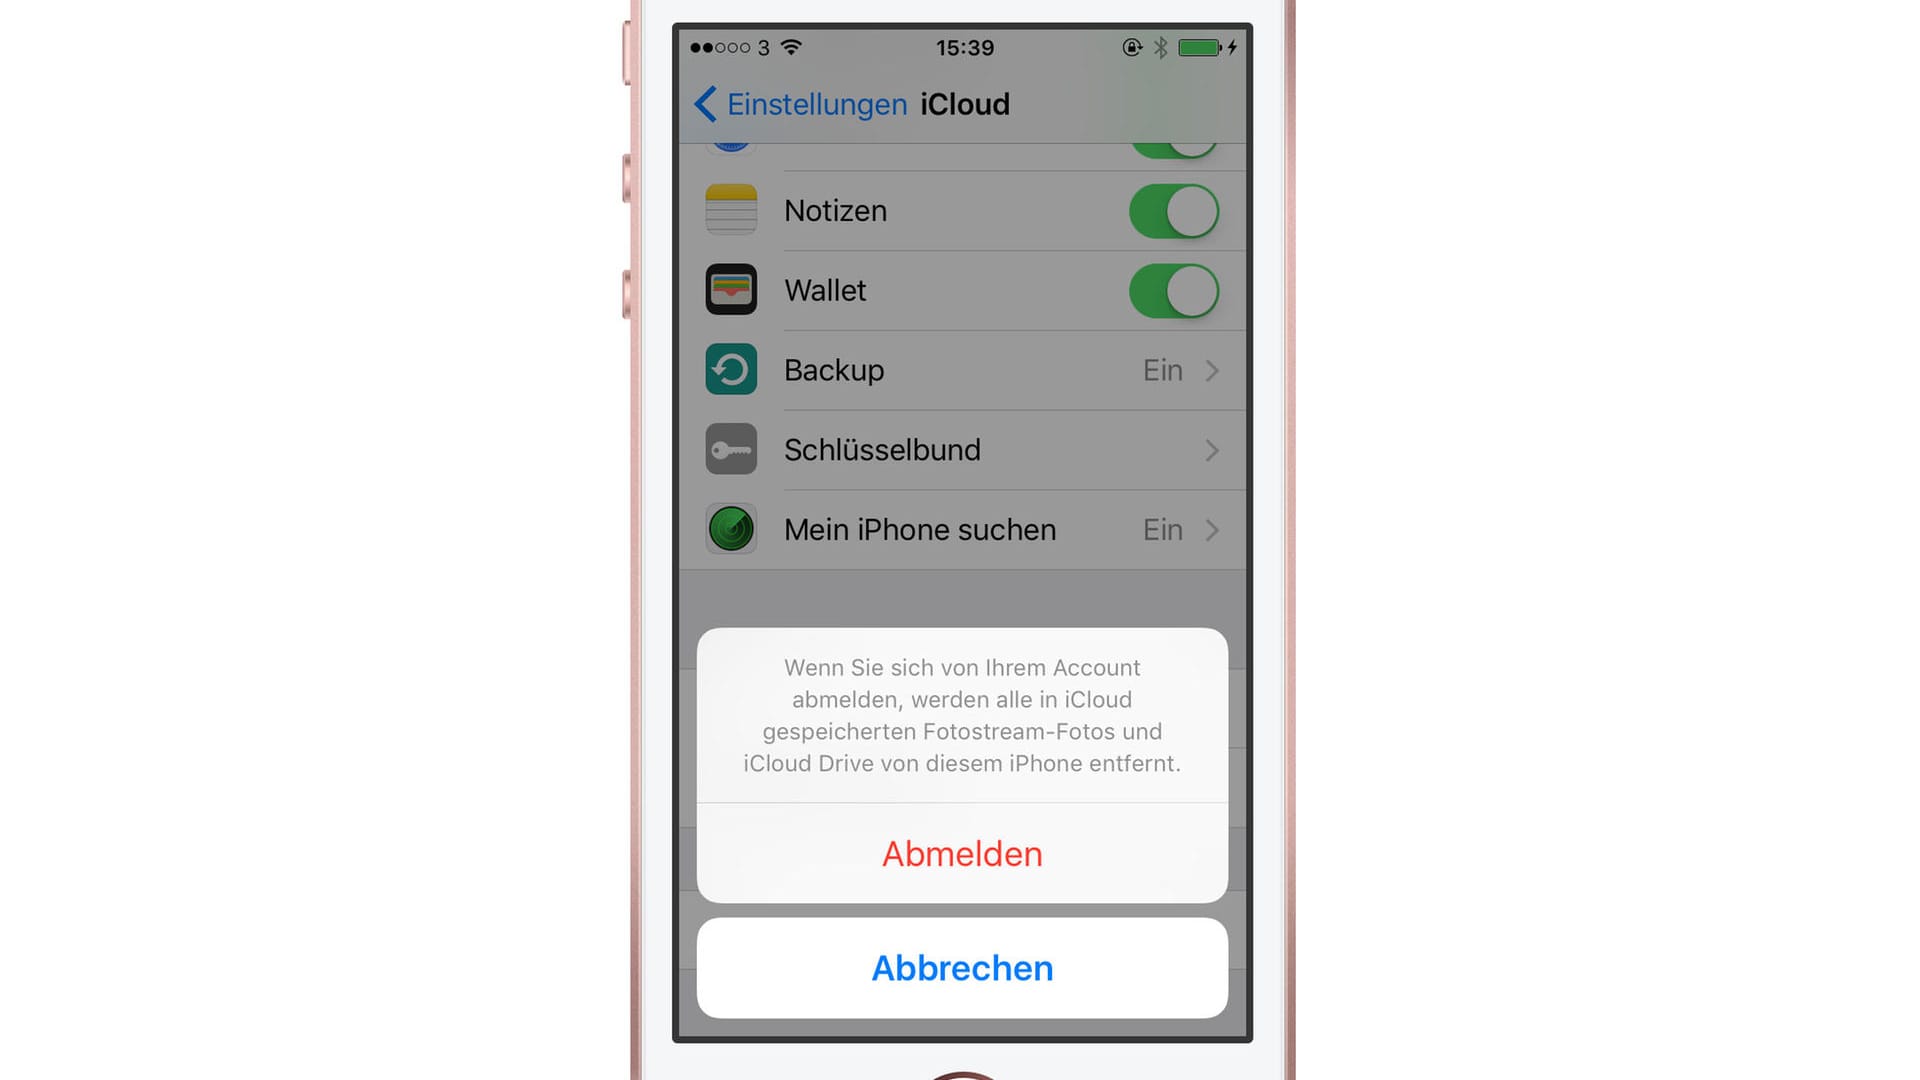
Task: Tap red Abmelden sign-out button
Action: pos(961,853)
